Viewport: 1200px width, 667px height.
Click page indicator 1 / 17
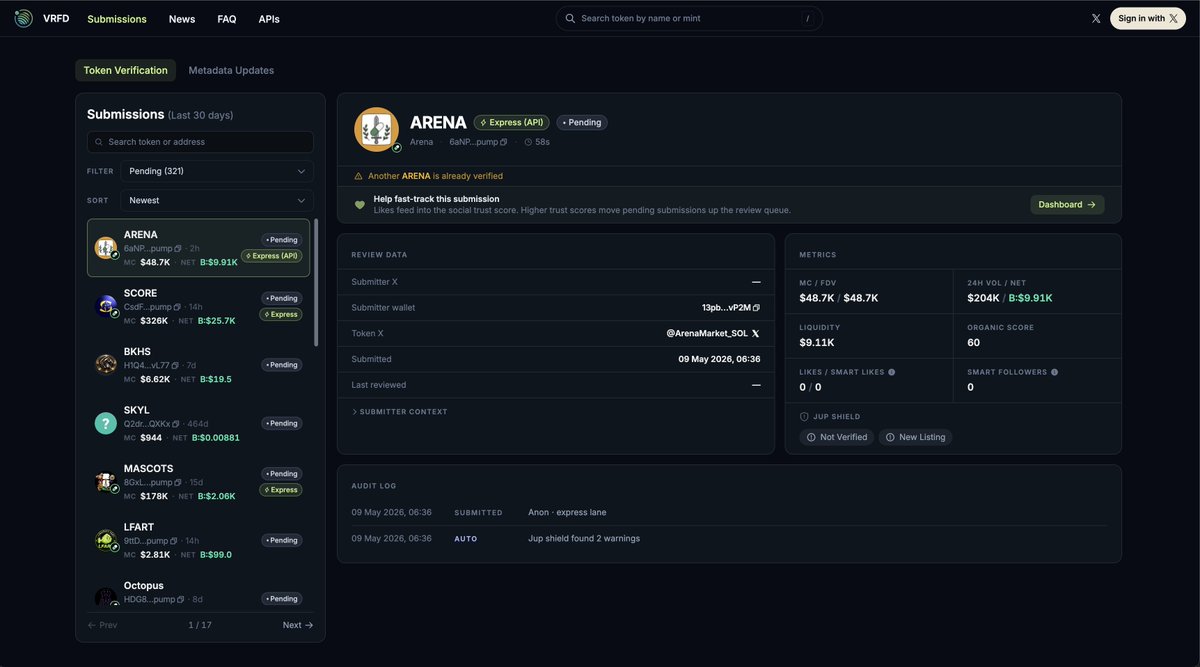pyautogui.click(x=200, y=625)
